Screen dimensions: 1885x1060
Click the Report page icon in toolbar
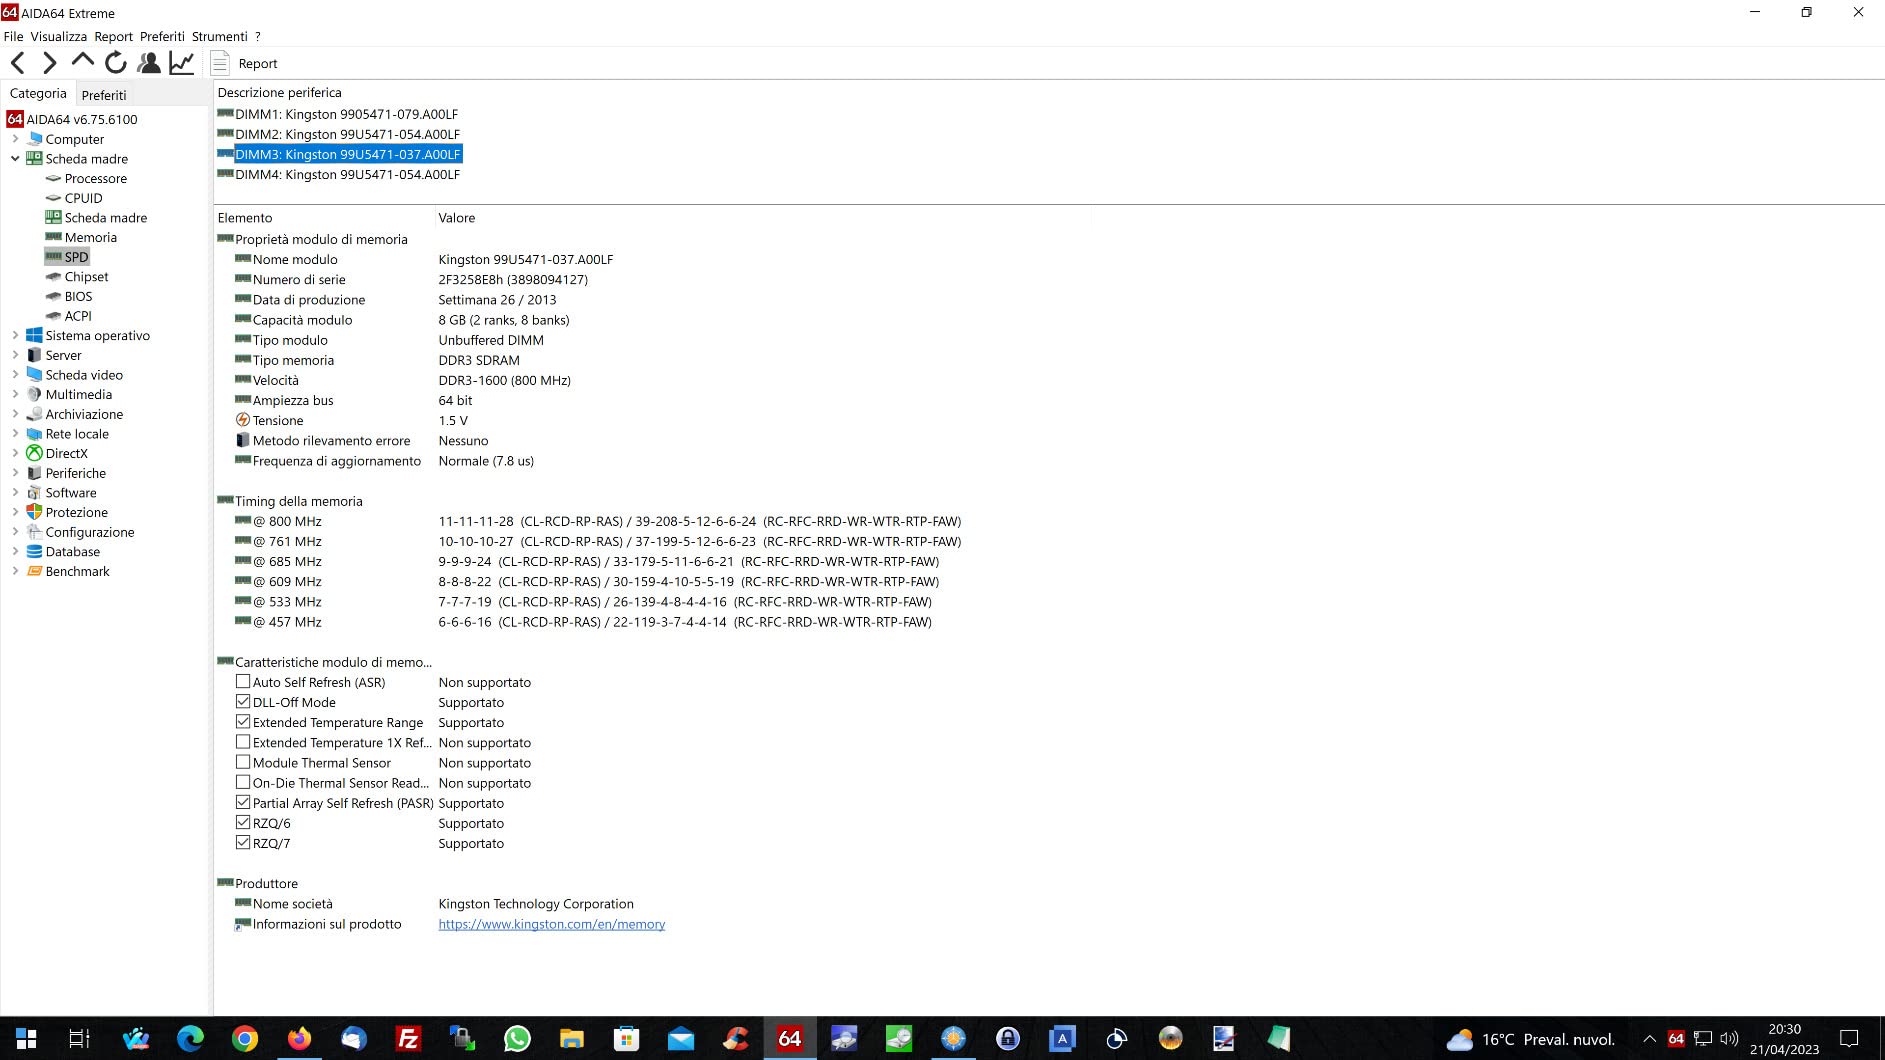[x=220, y=63]
